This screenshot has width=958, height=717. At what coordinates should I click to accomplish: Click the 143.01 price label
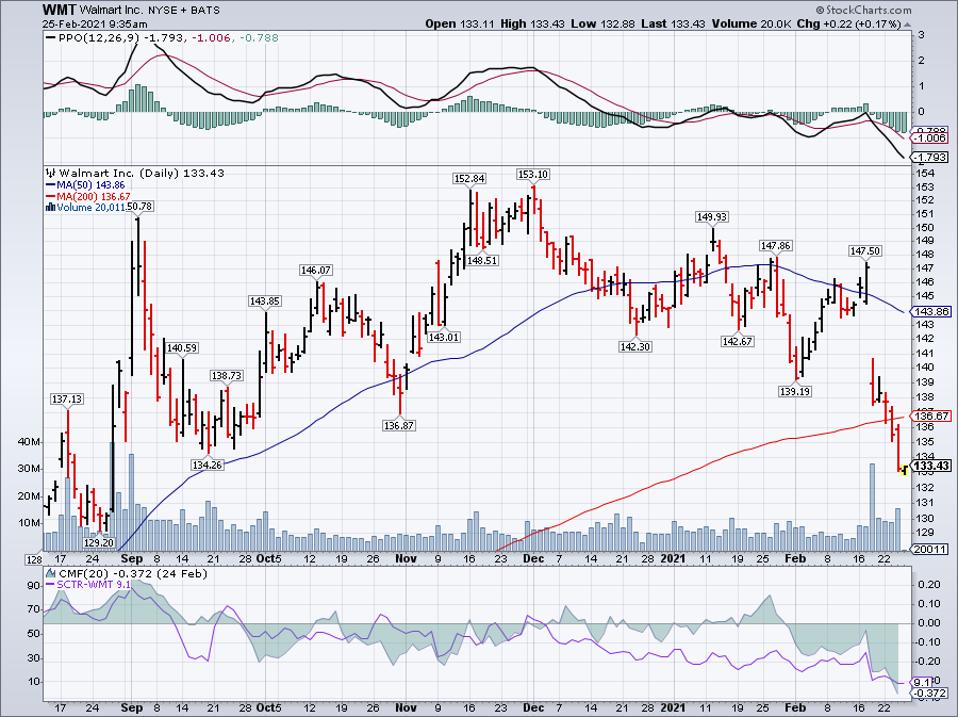[x=444, y=337]
